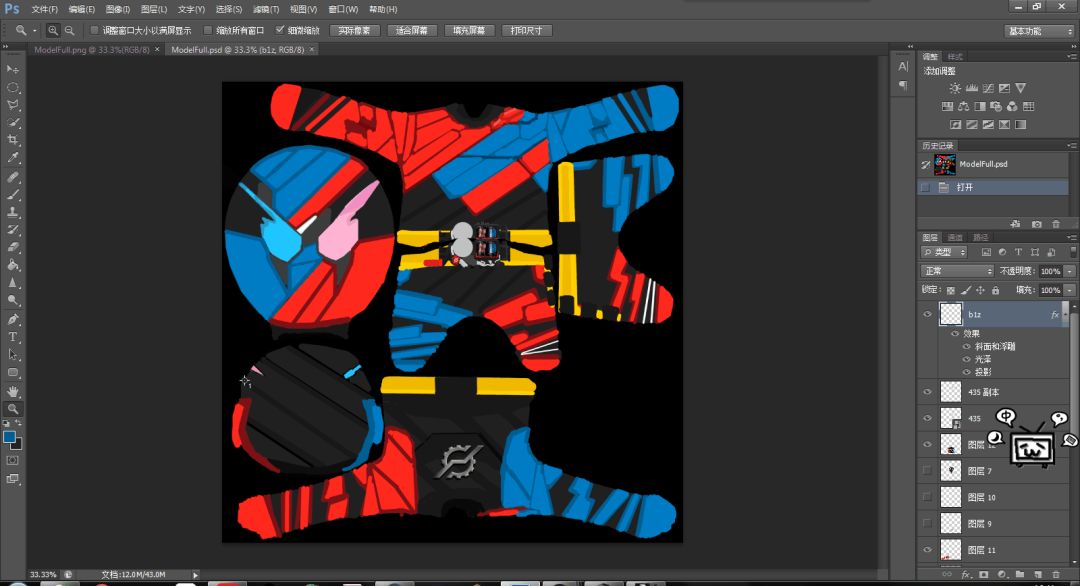The height and width of the screenshot is (586, 1080).
Task: Select the Elliptical Marquee tool
Action: (12, 87)
